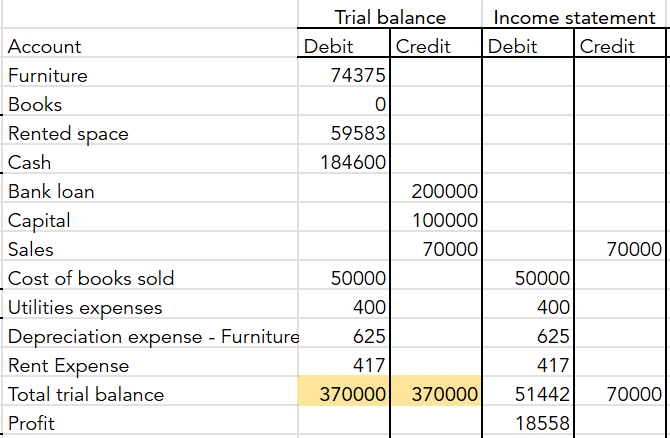Click the 'Total trial balance' label cell

tap(150, 391)
